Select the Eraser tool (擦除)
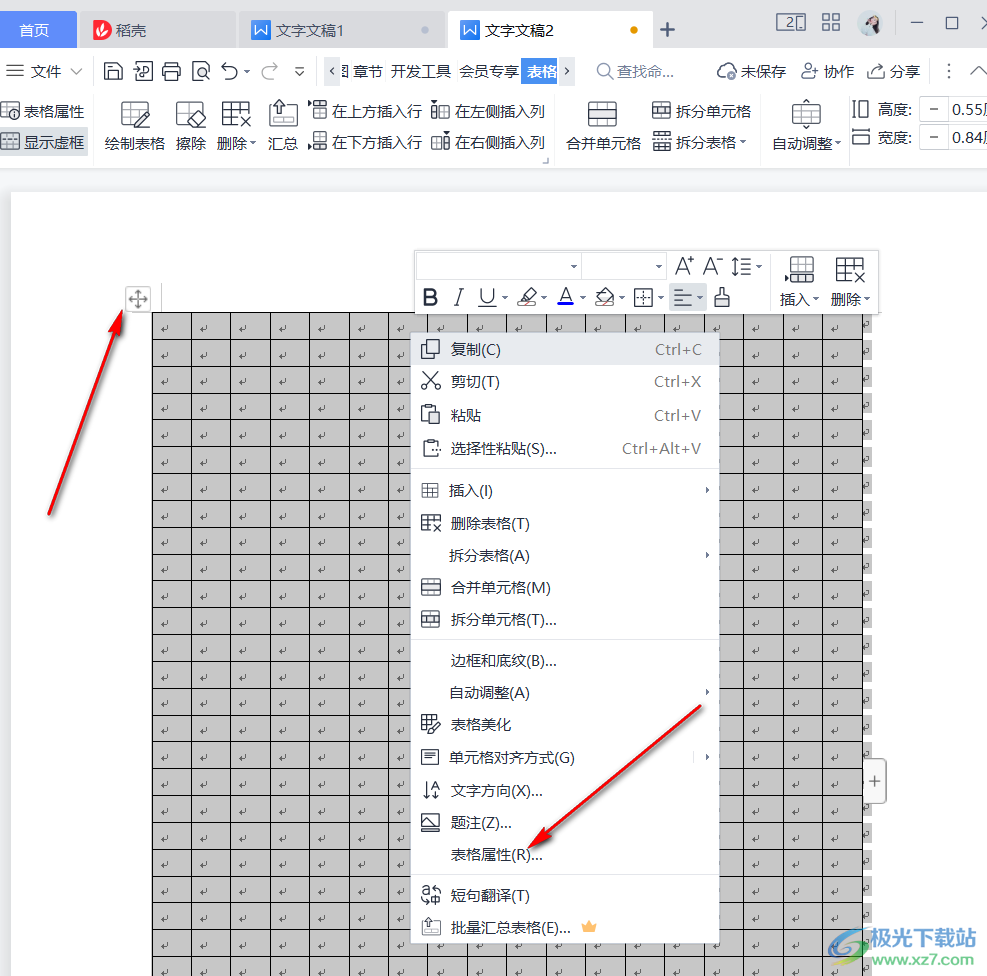 191,126
